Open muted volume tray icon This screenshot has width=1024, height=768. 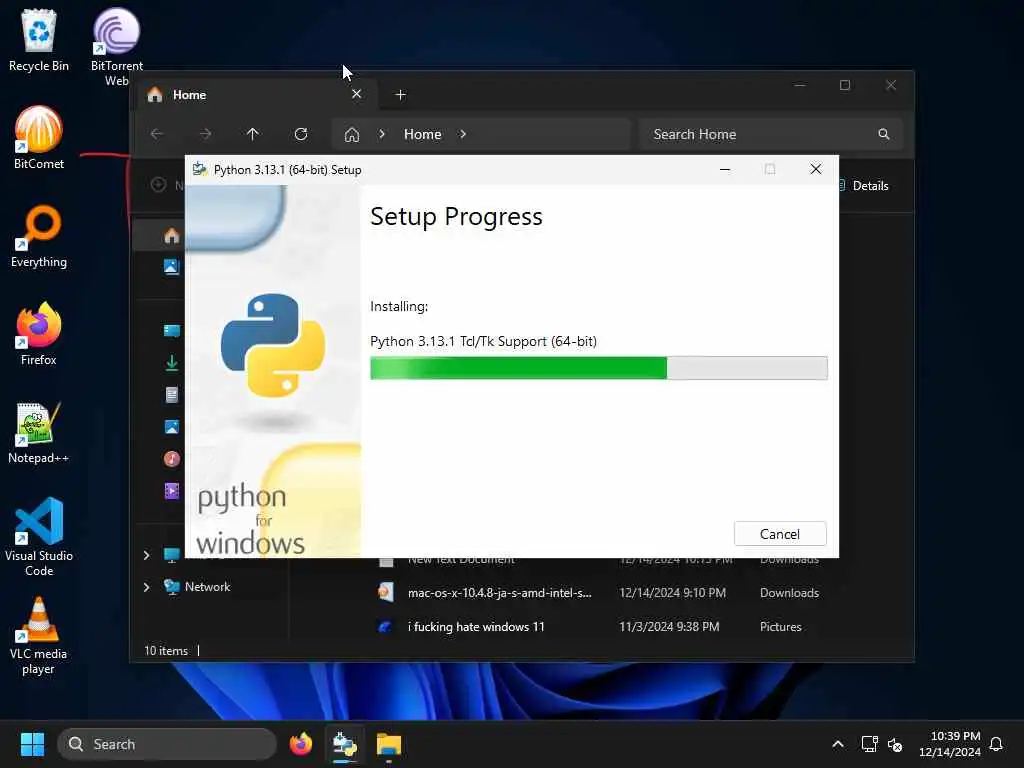click(895, 744)
